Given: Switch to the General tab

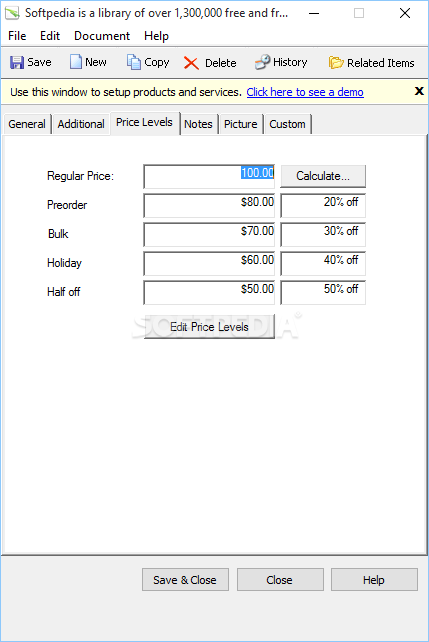Looking at the screenshot, I should (27, 124).
